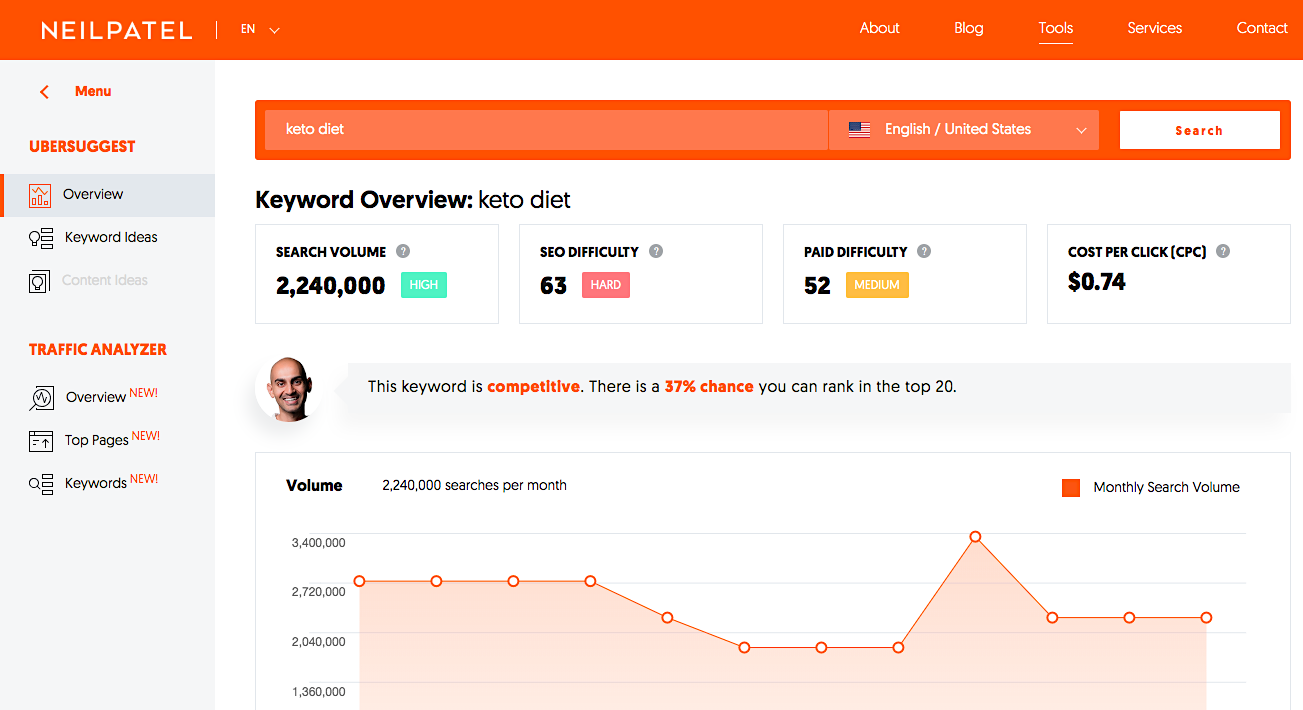The width and height of the screenshot is (1303, 710).
Task: Click the Keyword Ideas lightbulb icon
Action: (40, 238)
